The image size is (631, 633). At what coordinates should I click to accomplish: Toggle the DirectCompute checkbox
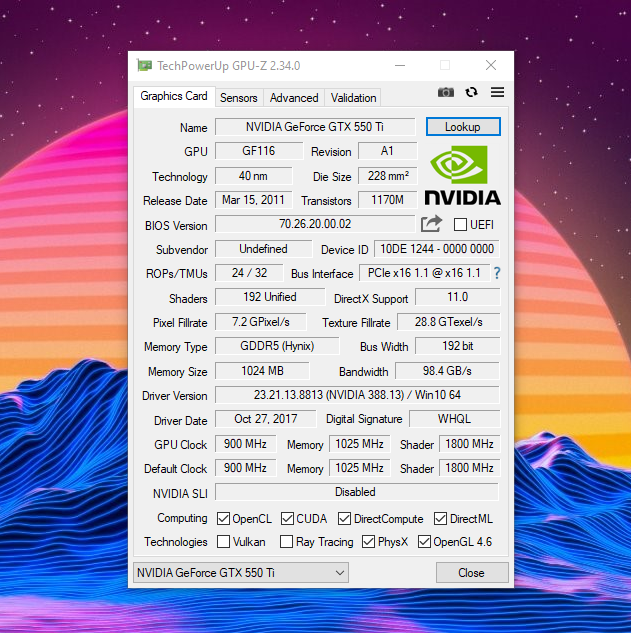(x=344, y=518)
